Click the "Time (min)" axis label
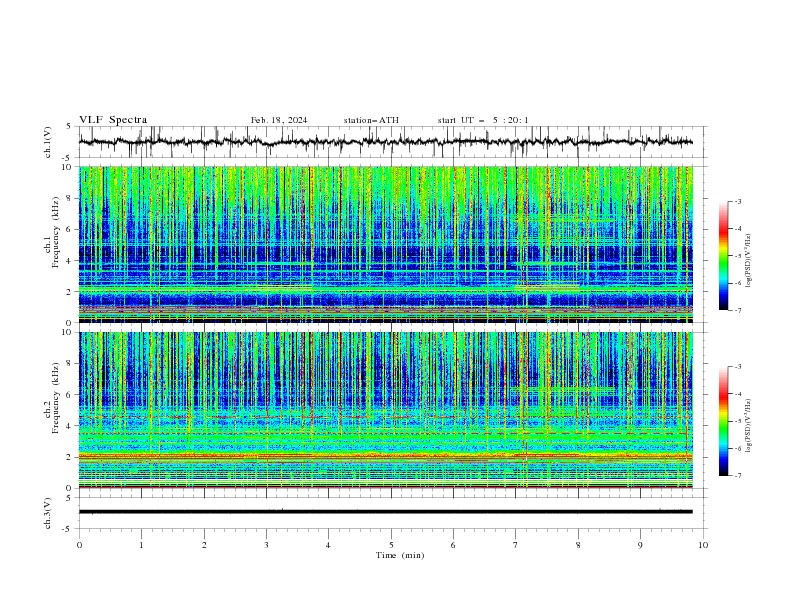 point(400,555)
